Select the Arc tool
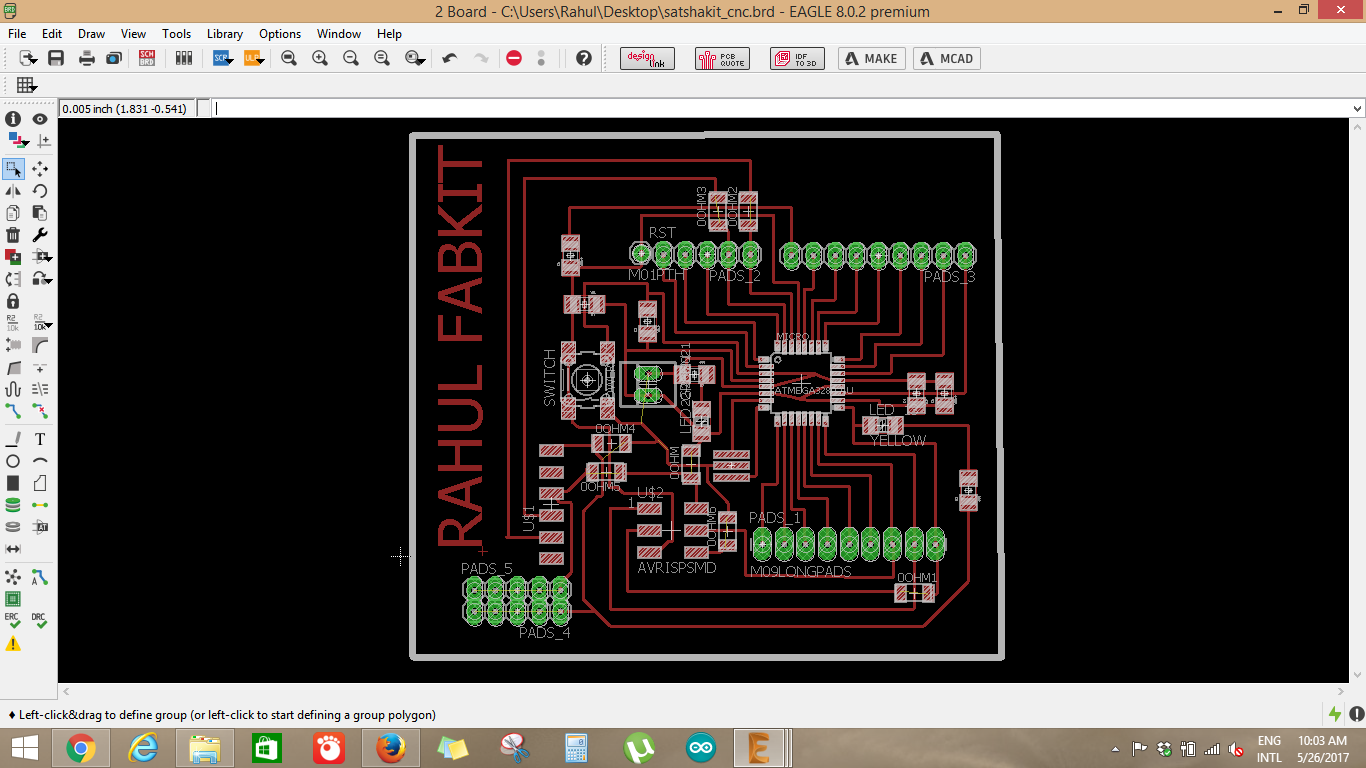 click(40, 461)
